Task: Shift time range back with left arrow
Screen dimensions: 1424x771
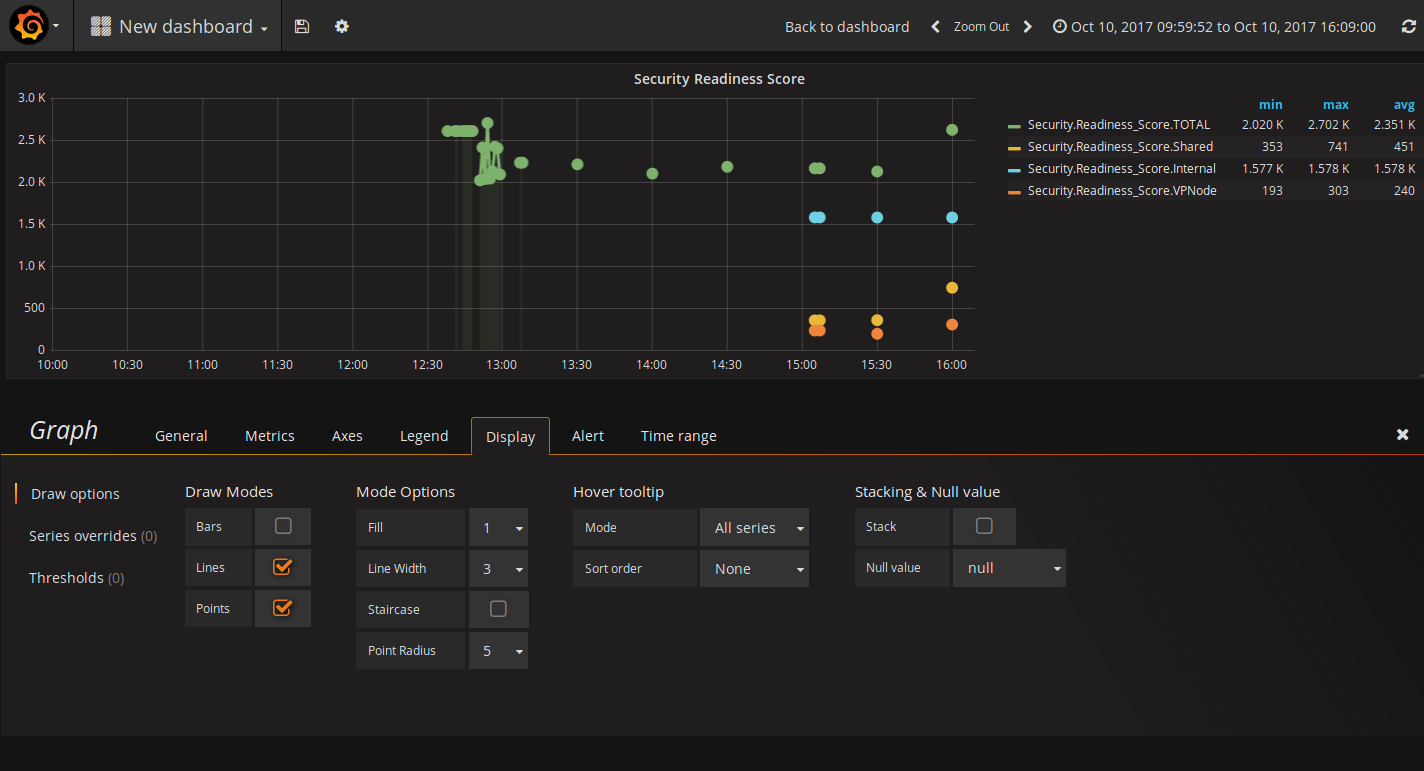Action: pos(935,27)
